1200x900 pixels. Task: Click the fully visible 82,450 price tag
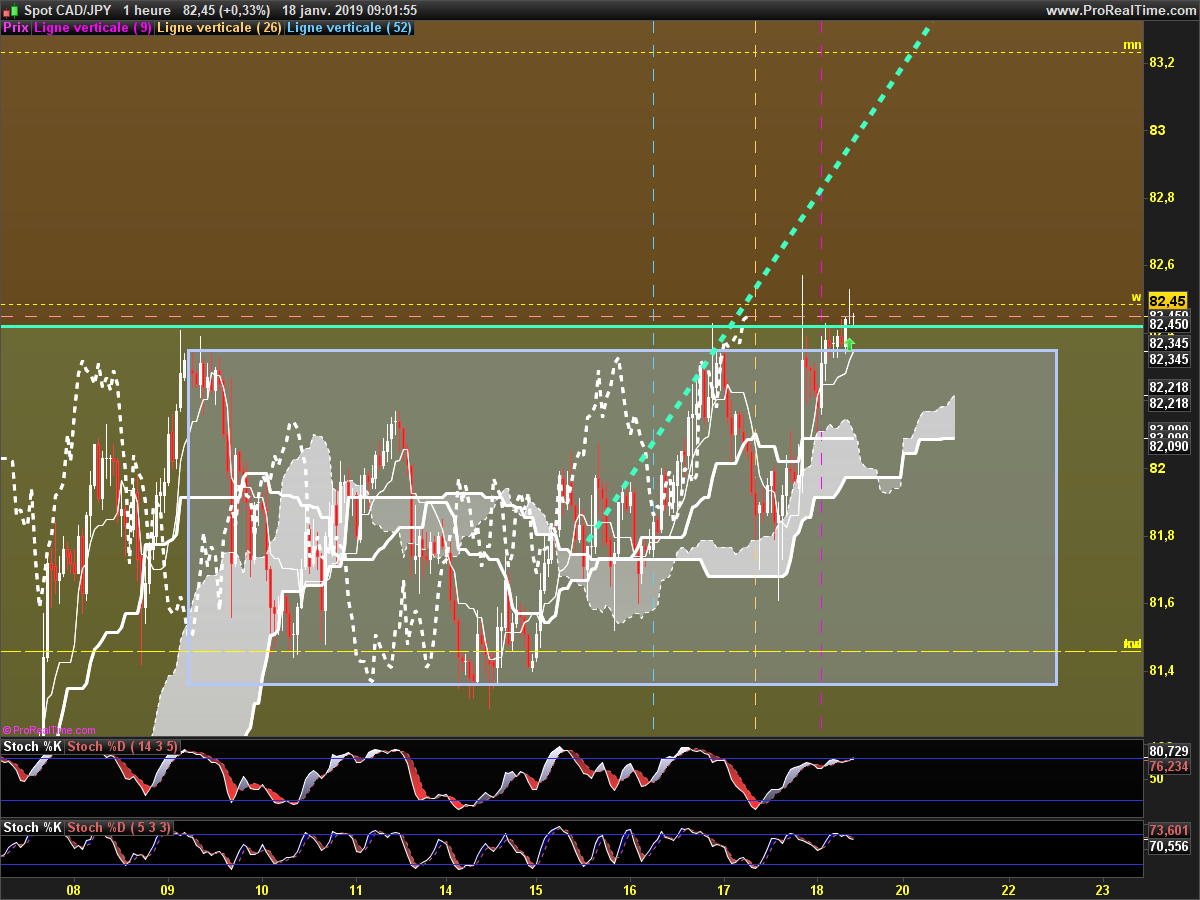click(x=1168, y=324)
